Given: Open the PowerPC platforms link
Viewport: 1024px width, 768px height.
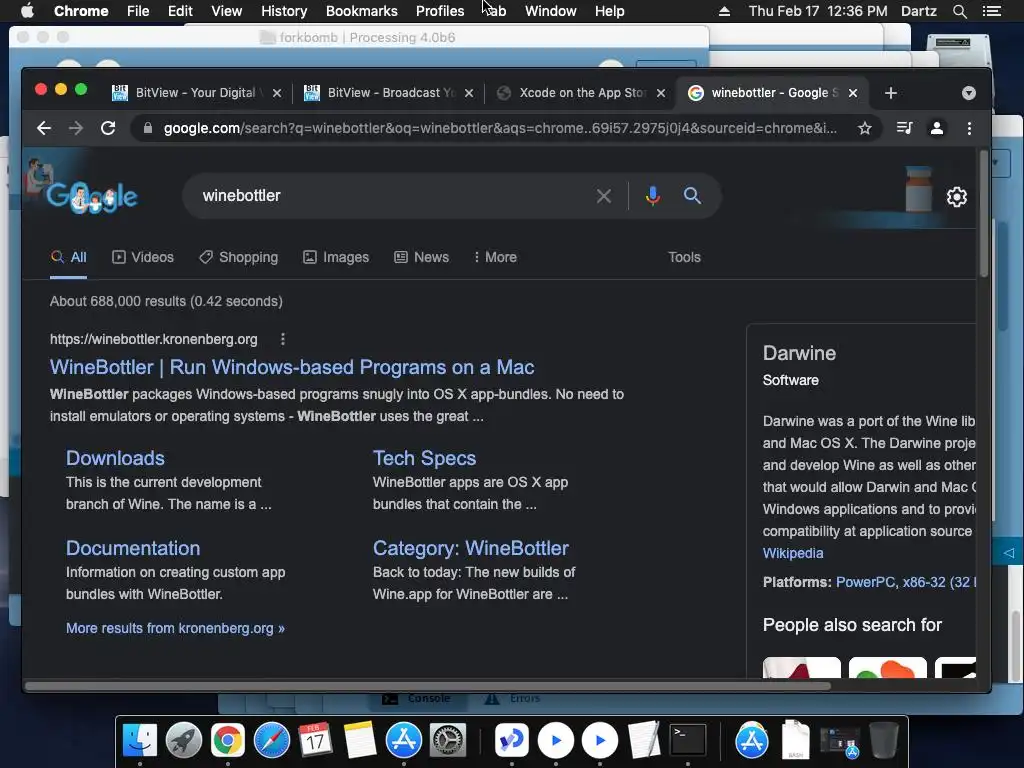Looking at the screenshot, I should point(866,582).
